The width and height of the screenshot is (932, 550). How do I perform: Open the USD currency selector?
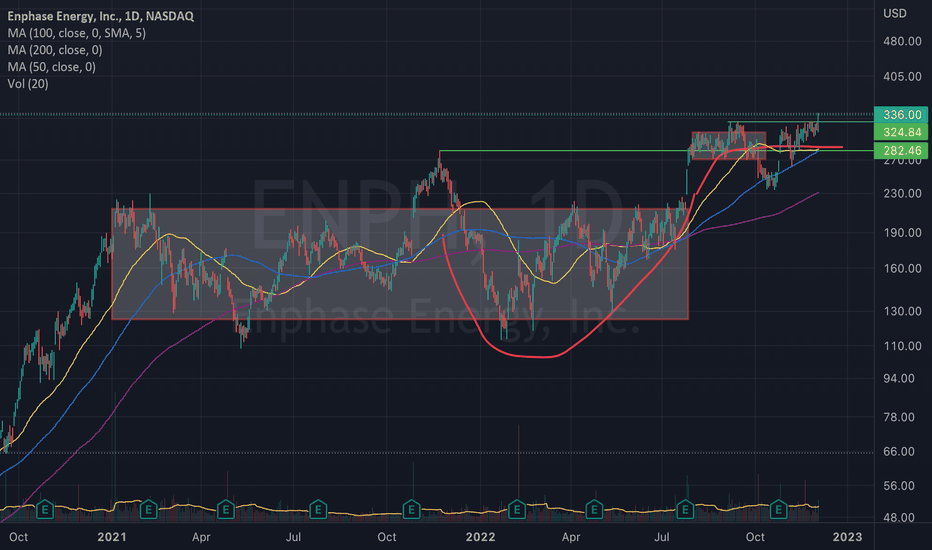pyautogui.click(x=895, y=13)
